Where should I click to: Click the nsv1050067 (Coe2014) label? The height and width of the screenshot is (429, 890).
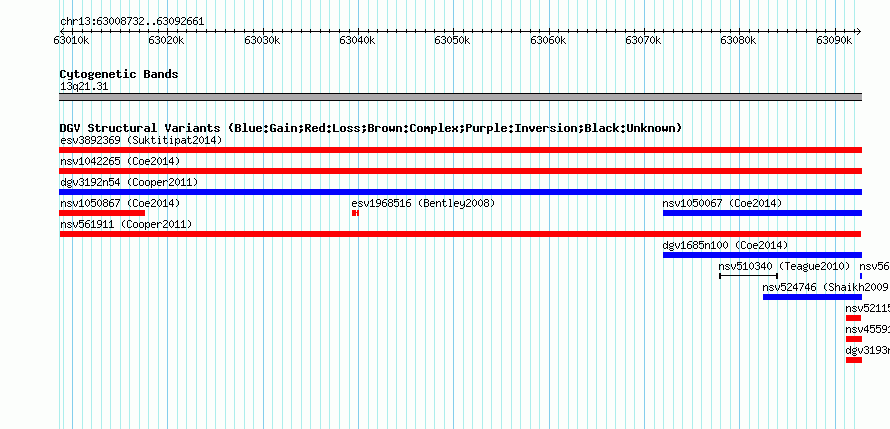(722, 203)
